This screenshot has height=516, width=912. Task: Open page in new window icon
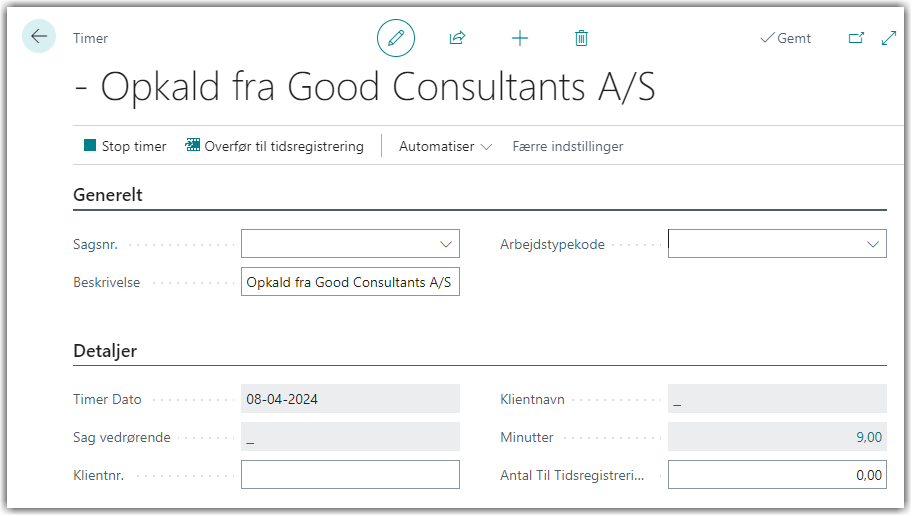click(x=856, y=38)
